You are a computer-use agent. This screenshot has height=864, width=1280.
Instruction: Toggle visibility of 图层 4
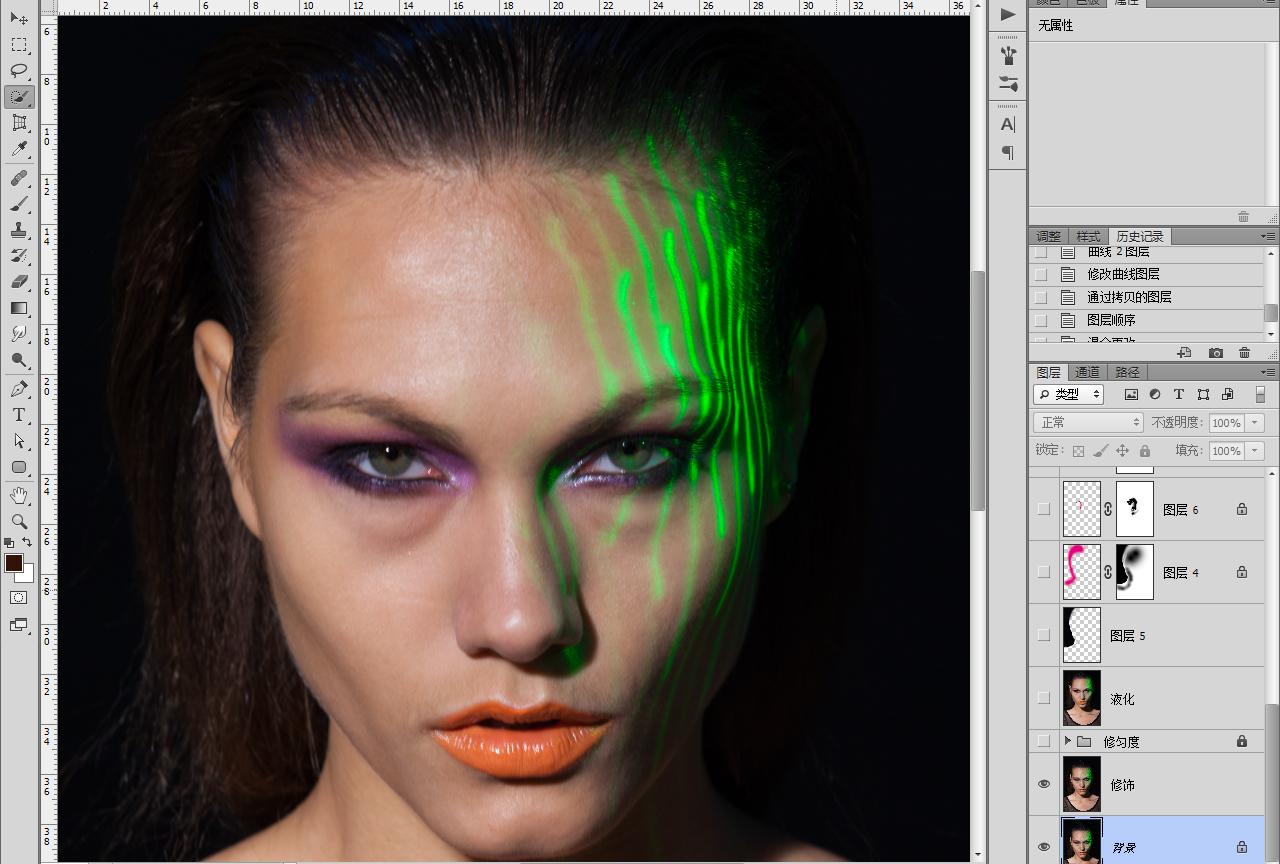pyautogui.click(x=1044, y=572)
